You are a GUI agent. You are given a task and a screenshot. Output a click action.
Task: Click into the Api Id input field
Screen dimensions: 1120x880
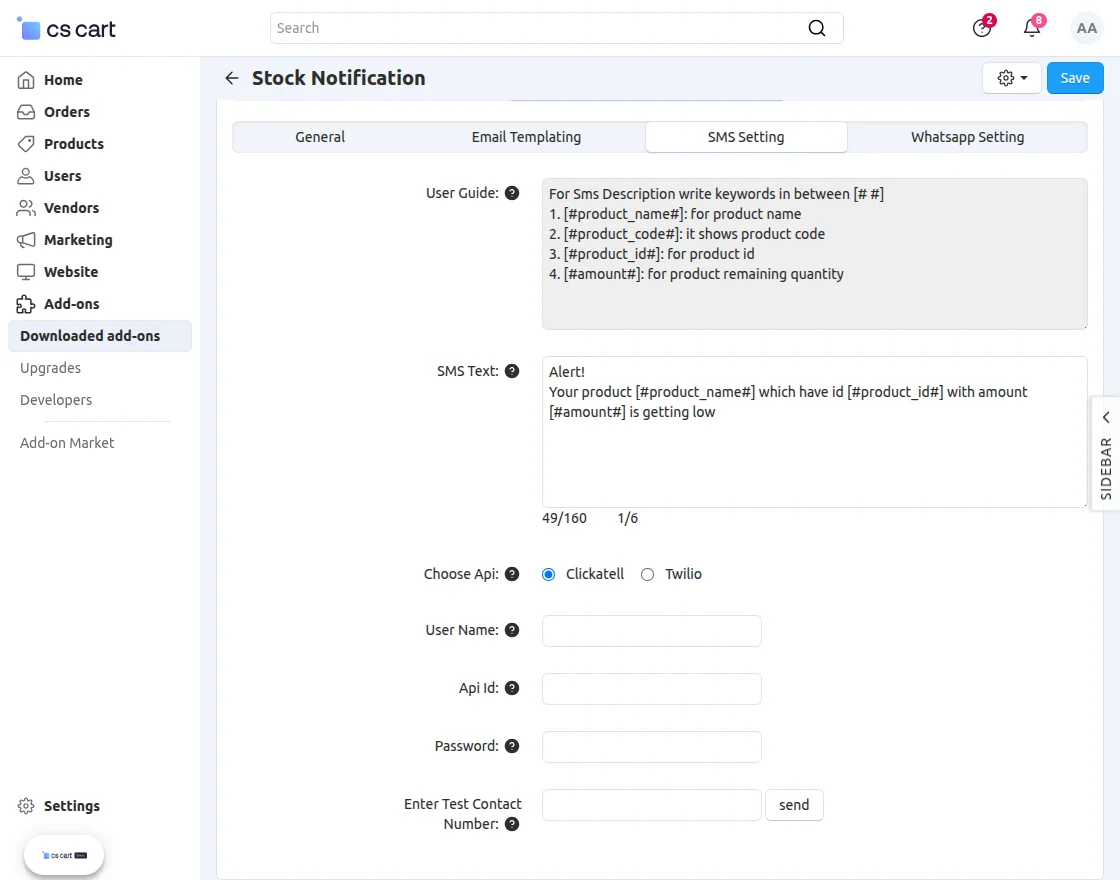(x=652, y=689)
